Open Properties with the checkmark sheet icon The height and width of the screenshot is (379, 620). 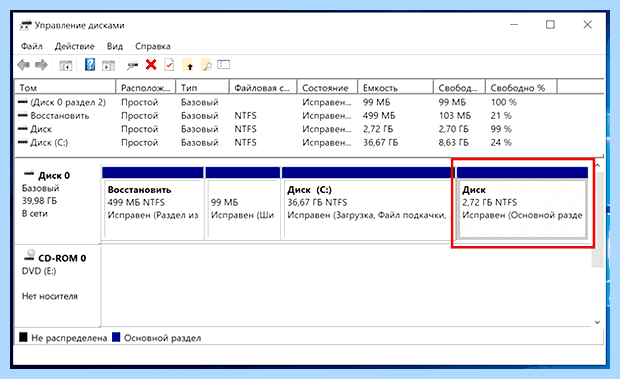(169, 64)
